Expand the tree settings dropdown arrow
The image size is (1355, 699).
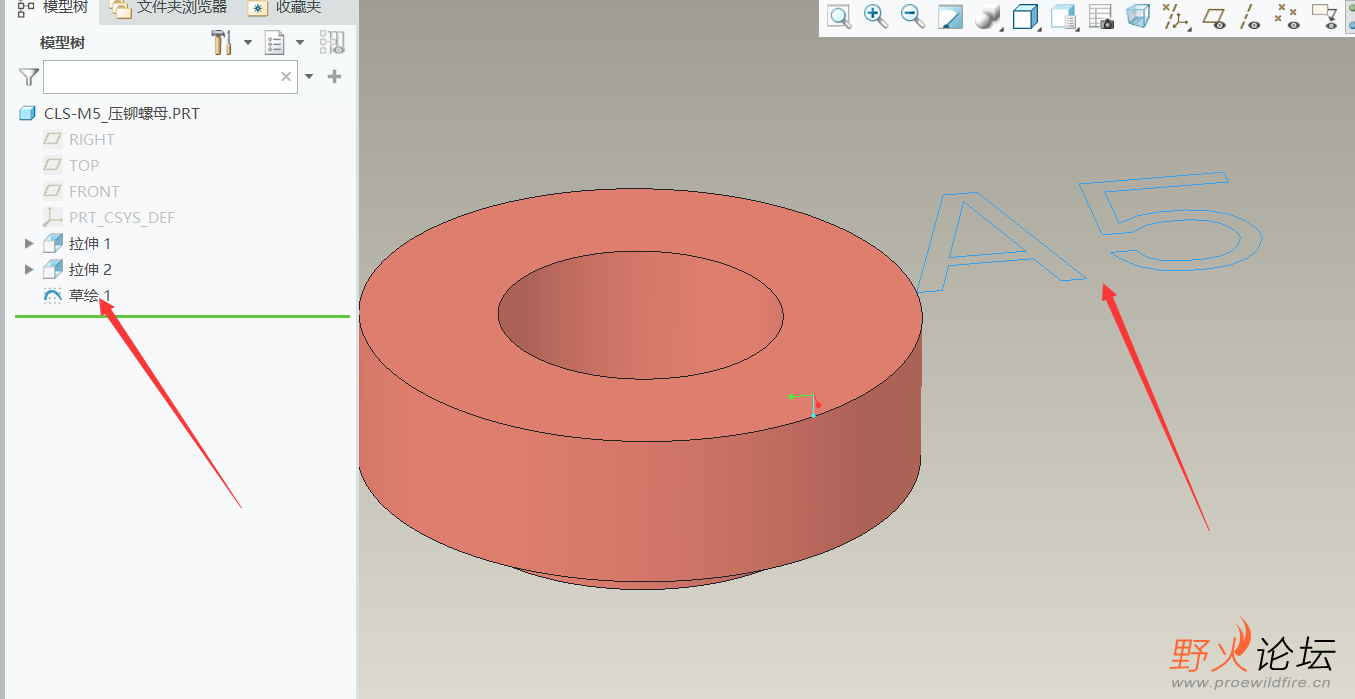pyautogui.click(x=248, y=43)
